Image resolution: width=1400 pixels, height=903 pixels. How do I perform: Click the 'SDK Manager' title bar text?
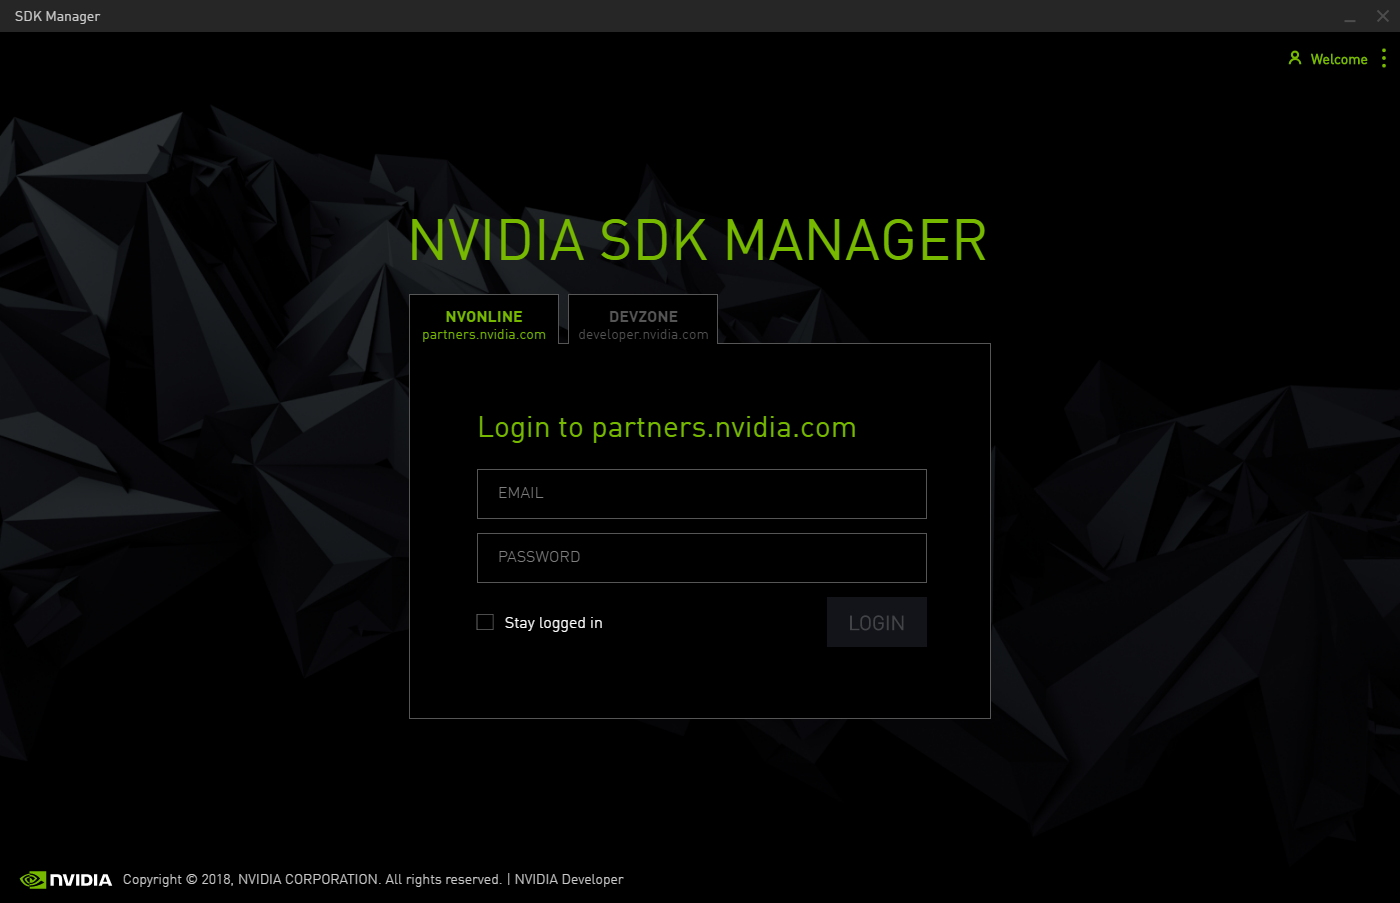click(x=57, y=17)
